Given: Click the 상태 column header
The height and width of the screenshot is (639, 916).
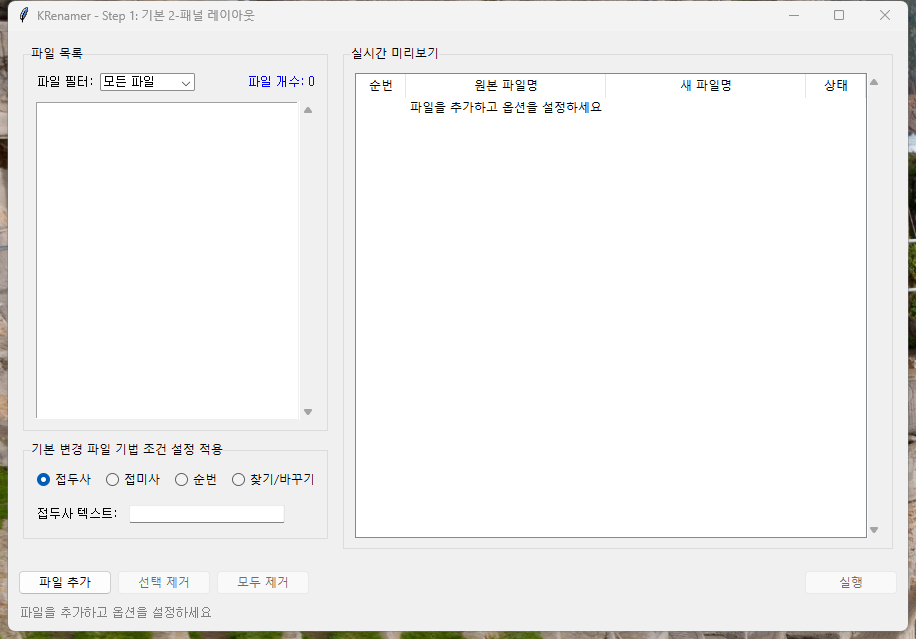Looking at the screenshot, I should (x=836, y=86).
